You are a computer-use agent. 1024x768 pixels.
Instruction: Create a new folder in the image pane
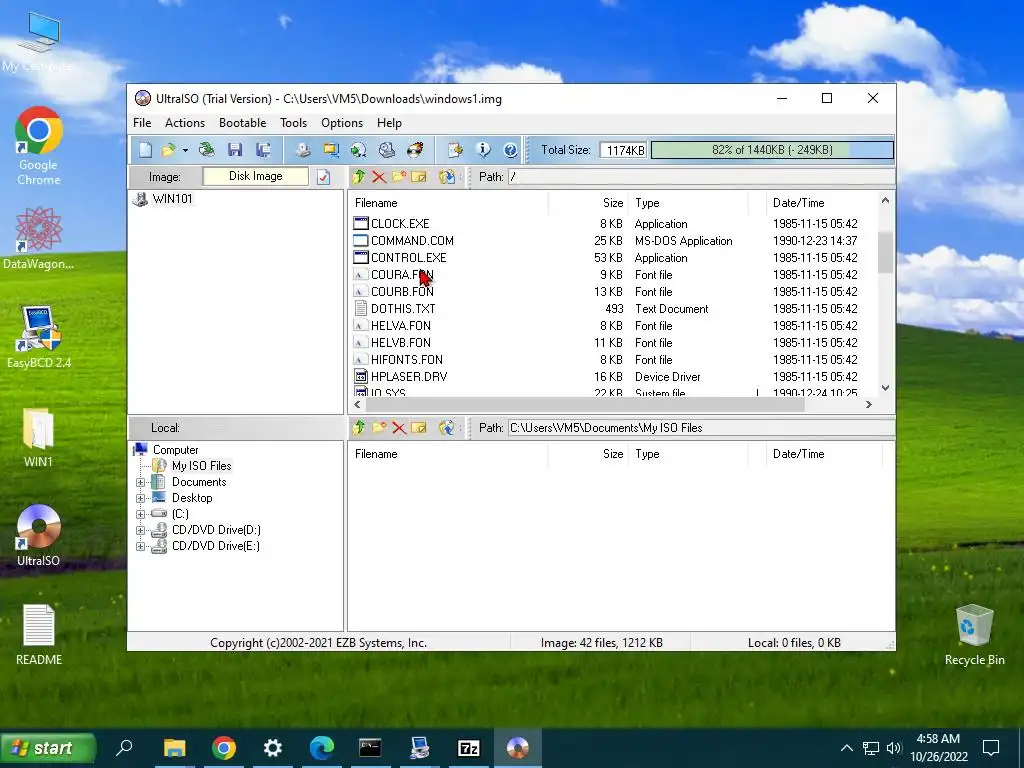click(x=399, y=176)
